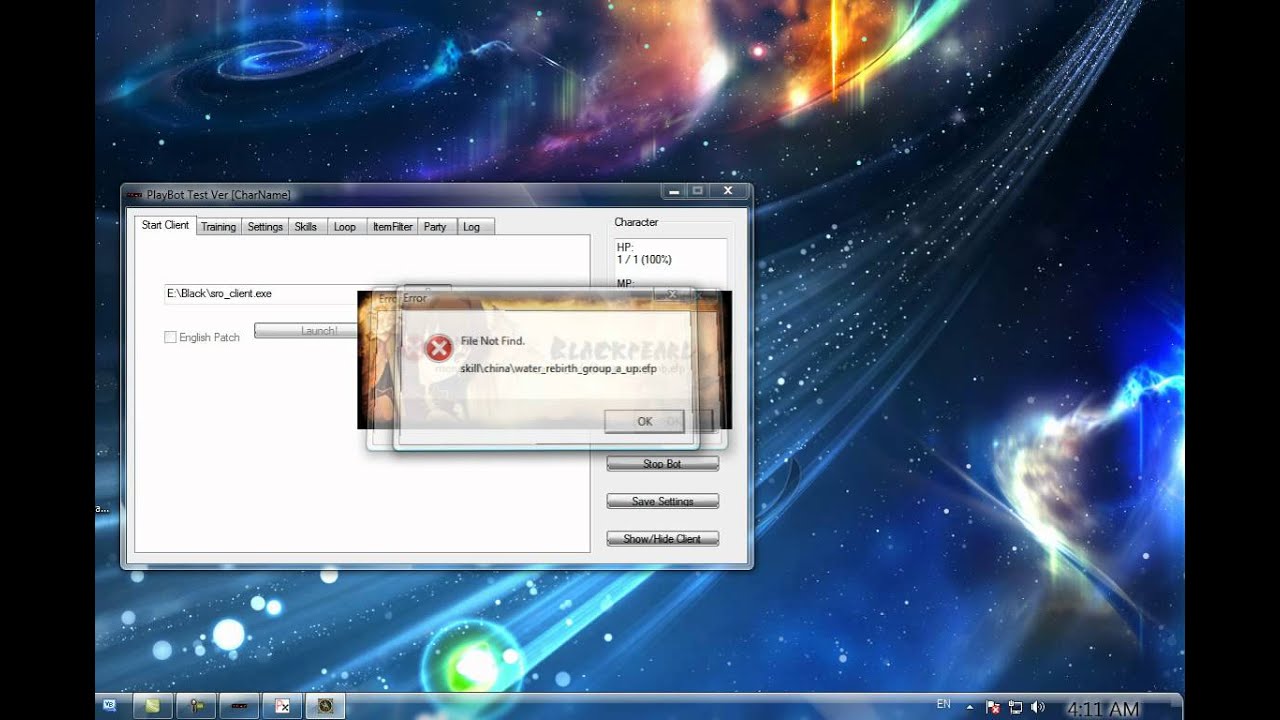Open the taskbar icon with red X
Screen dimensions: 1280x720
pyautogui.click(x=283, y=706)
